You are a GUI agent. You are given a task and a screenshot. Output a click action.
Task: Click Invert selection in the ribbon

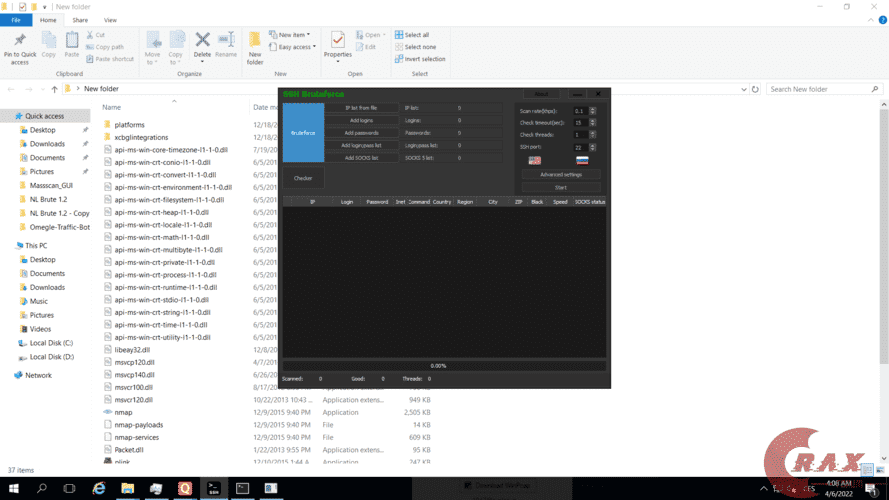[x=420, y=59]
